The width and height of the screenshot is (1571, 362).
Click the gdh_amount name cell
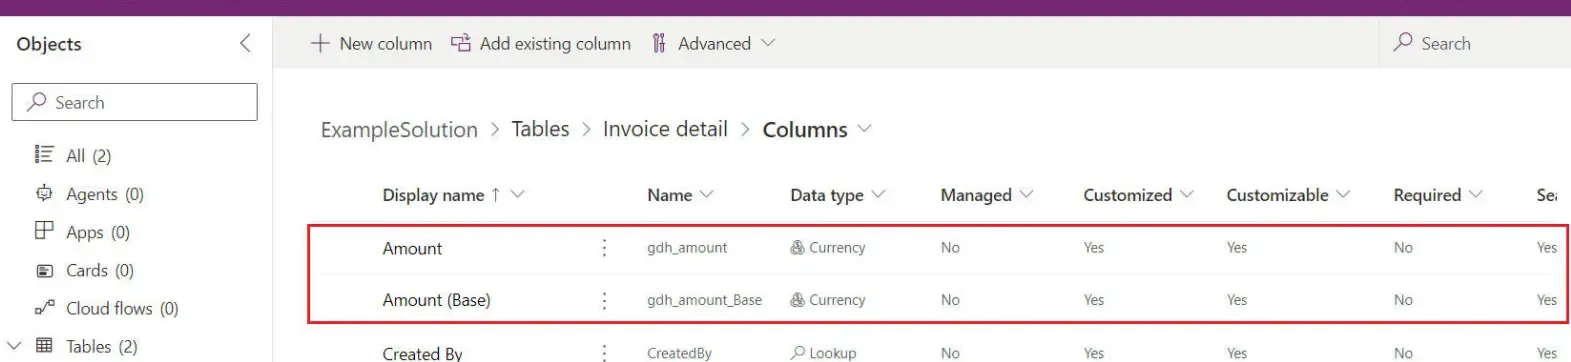pyautogui.click(x=687, y=248)
